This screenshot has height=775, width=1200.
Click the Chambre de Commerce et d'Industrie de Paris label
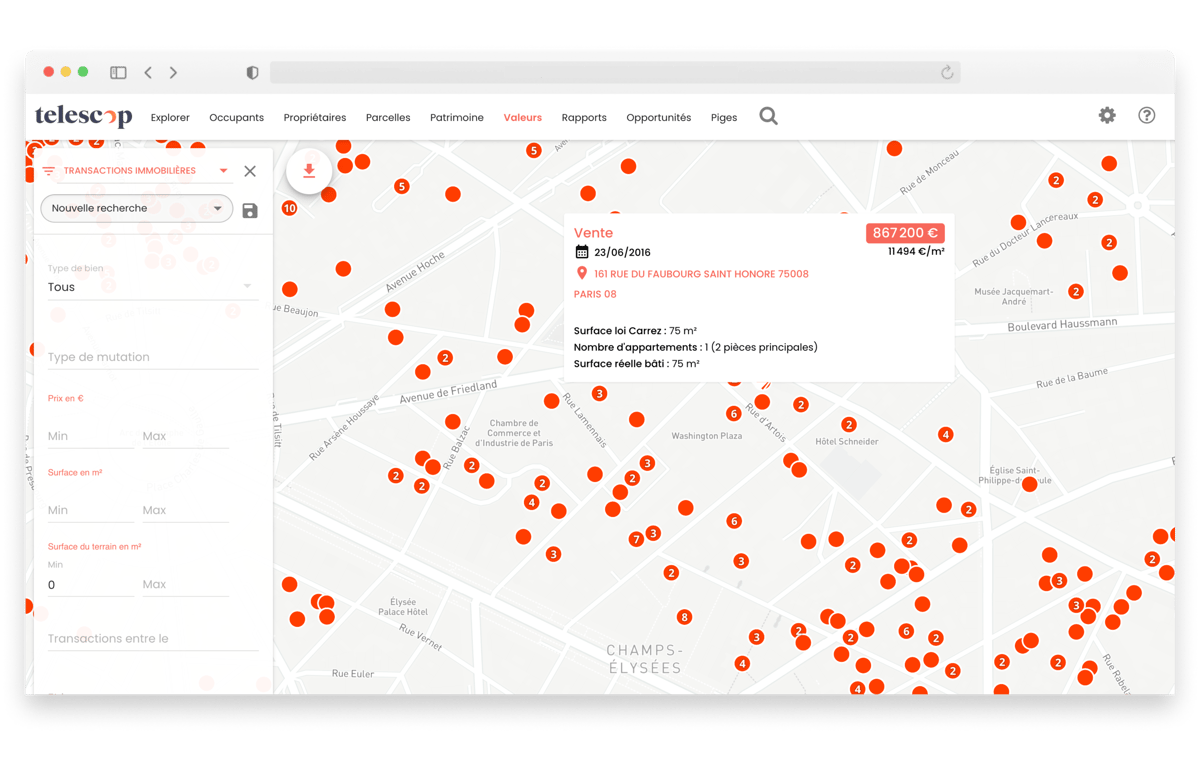click(x=514, y=433)
